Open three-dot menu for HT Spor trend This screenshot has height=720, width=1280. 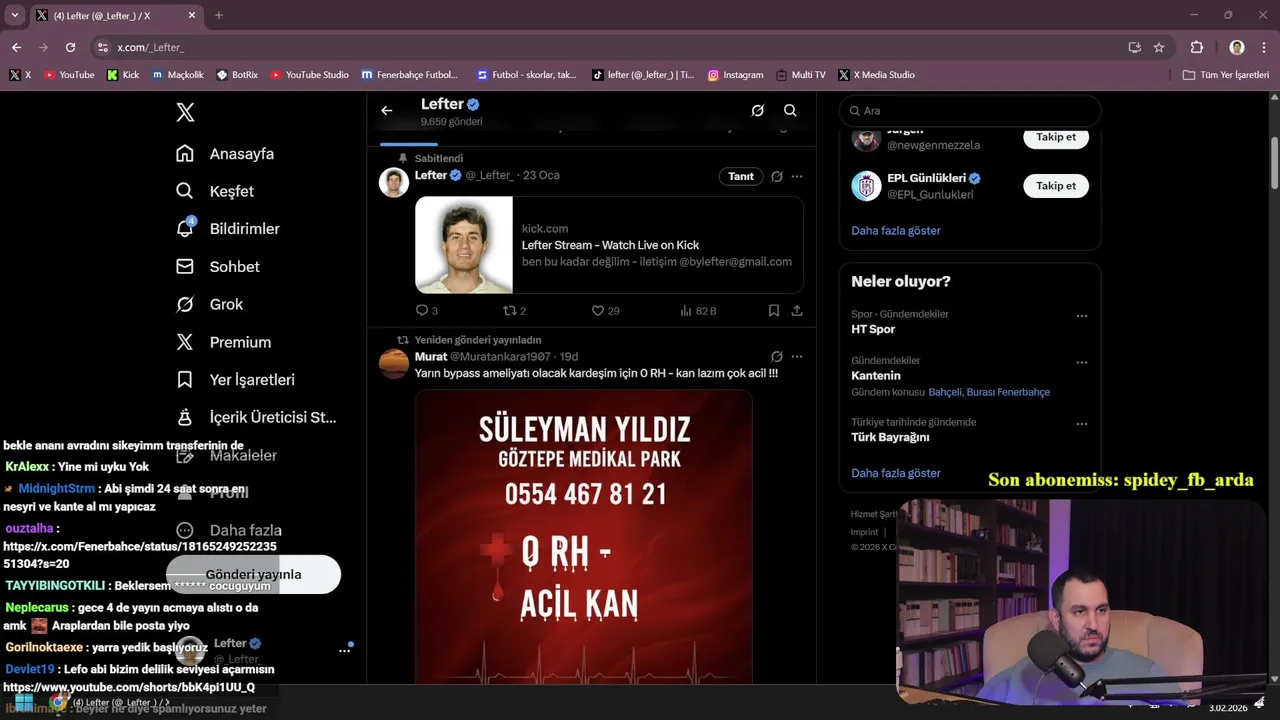click(1081, 316)
